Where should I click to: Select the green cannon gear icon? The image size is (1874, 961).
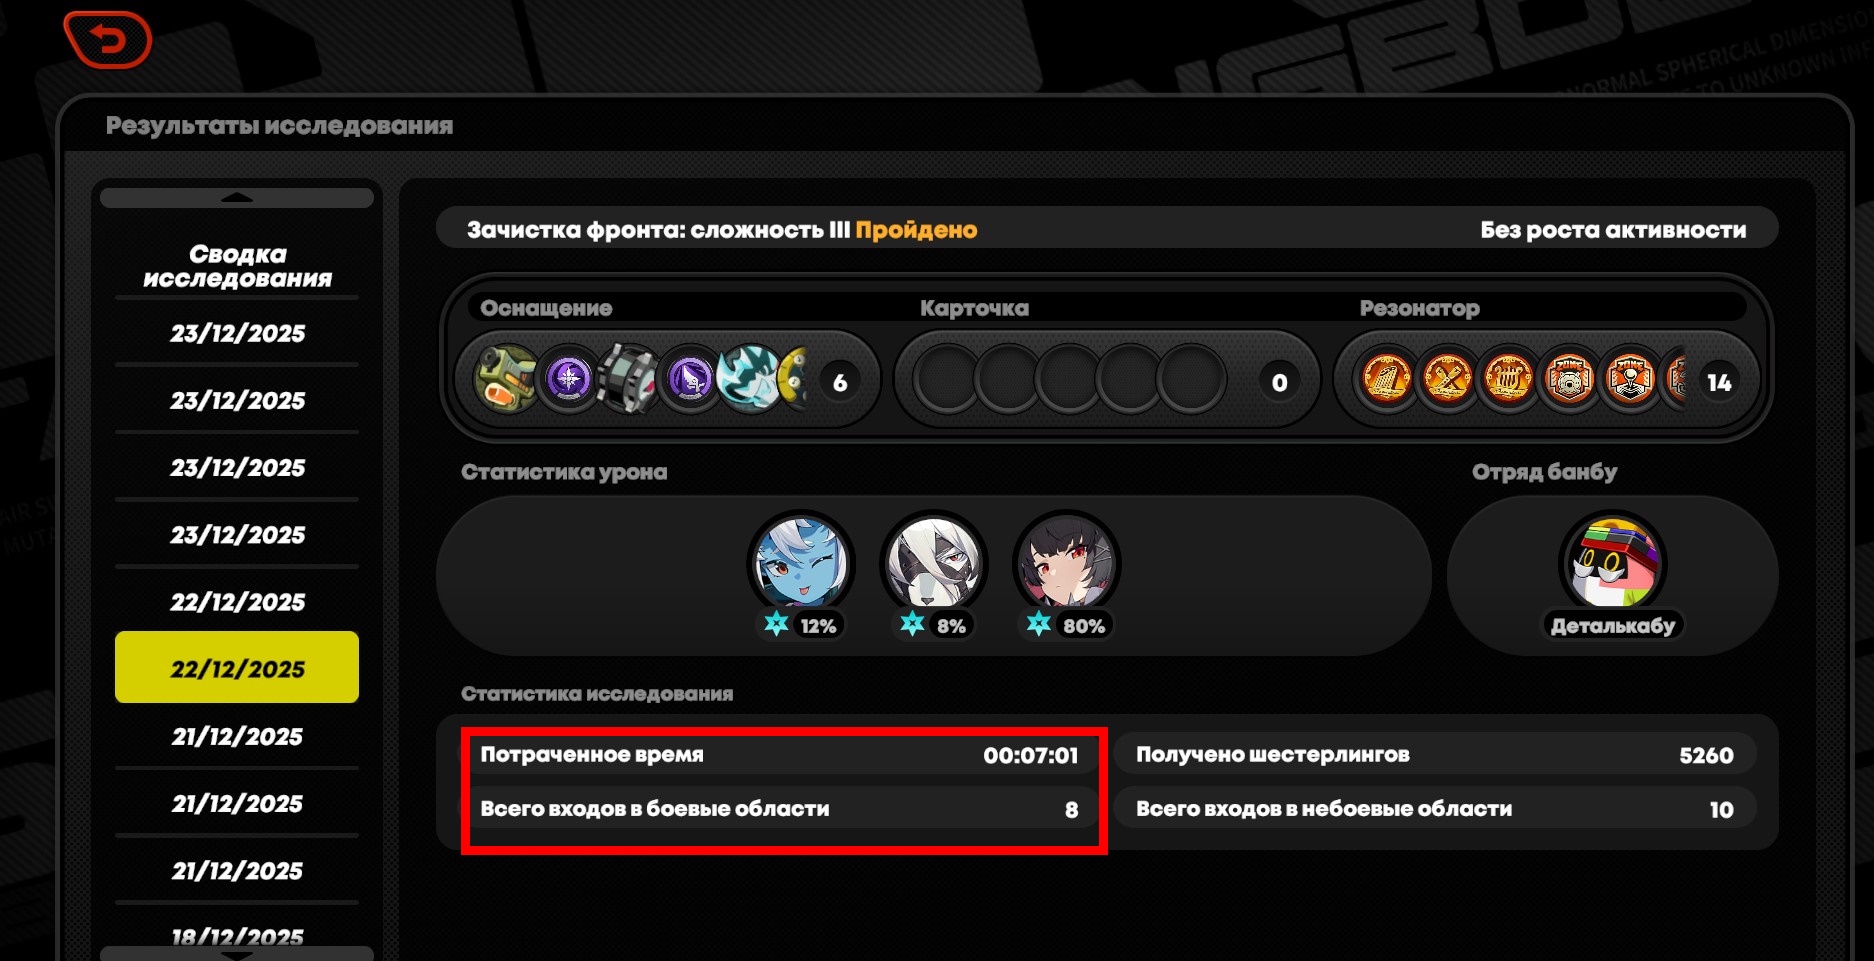click(506, 380)
